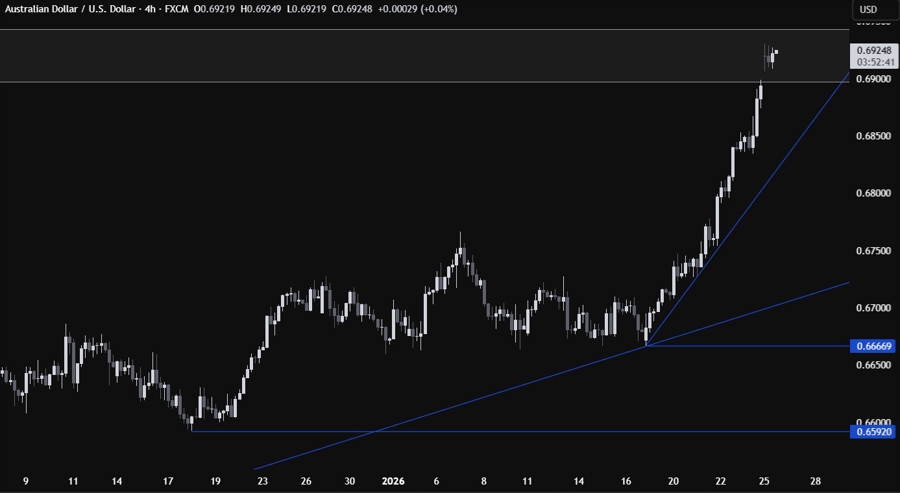The image size is (900, 493).
Task: Click the 22 date on time axis
Action: pos(720,481)
